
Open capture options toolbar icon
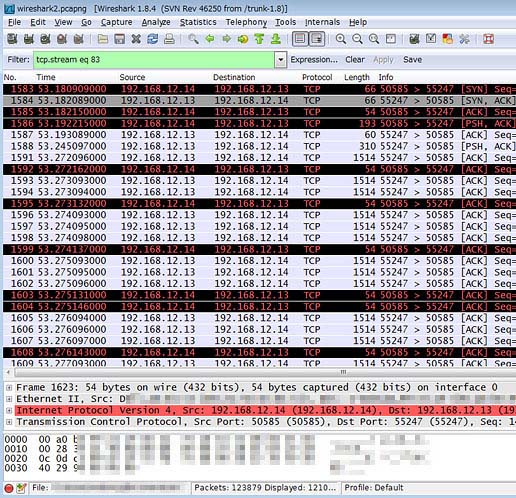pyautogui.click(x=29, y=39)
